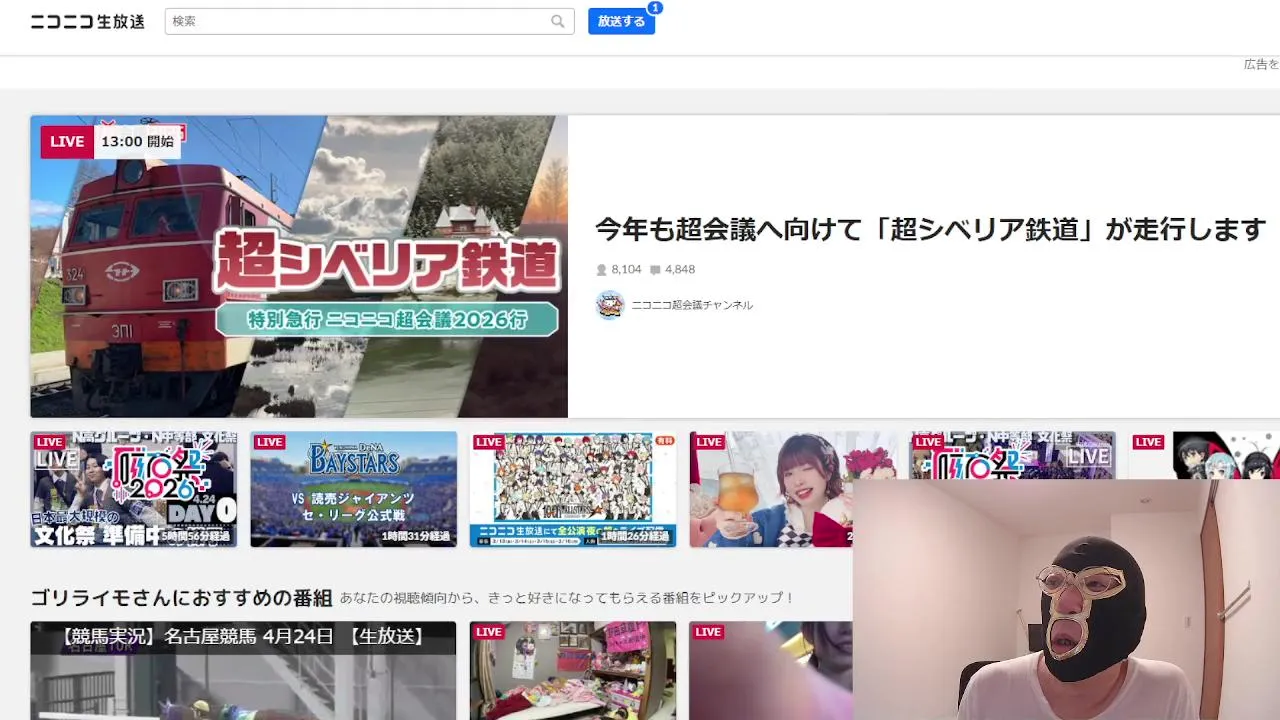
Task: Open the recommended room live thumbnail
Action: [573, 670]
